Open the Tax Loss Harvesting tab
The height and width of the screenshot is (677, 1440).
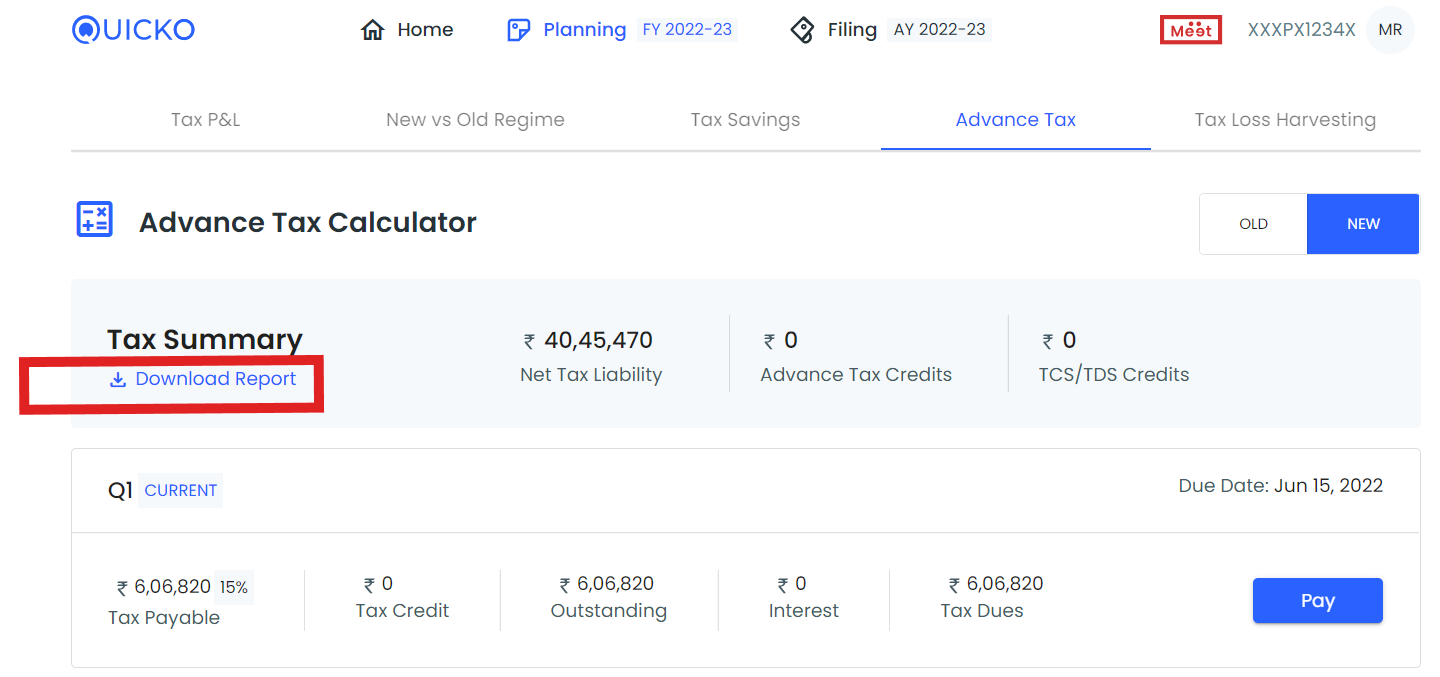(1285, 120)
